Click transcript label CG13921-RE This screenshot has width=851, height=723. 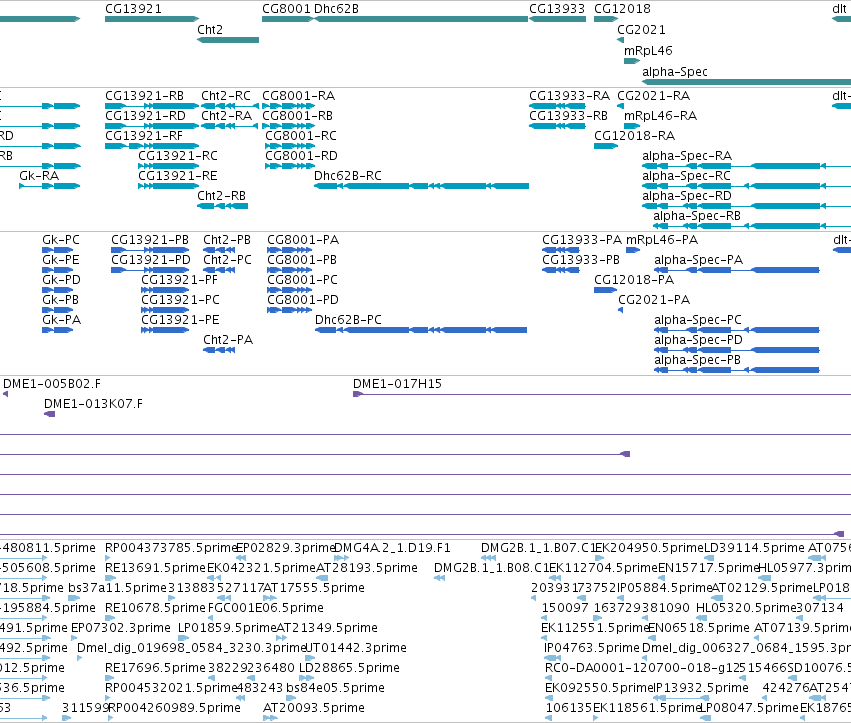click(x=177, y=176)
